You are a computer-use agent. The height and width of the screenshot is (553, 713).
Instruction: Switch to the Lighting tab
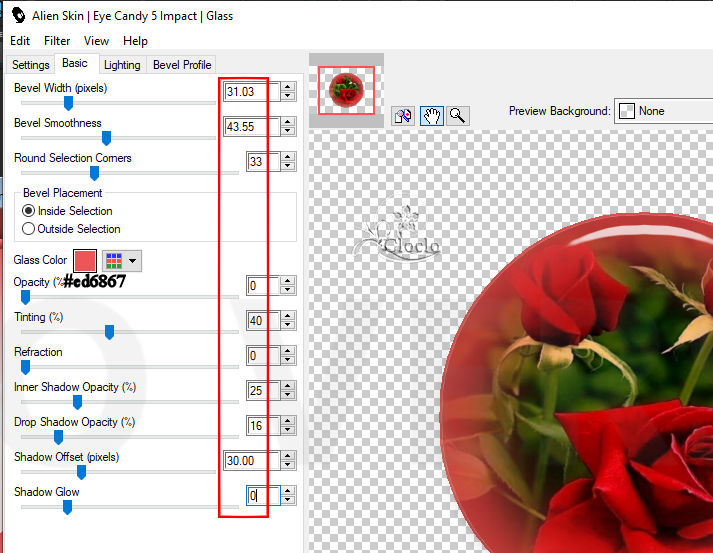[122, 65]
